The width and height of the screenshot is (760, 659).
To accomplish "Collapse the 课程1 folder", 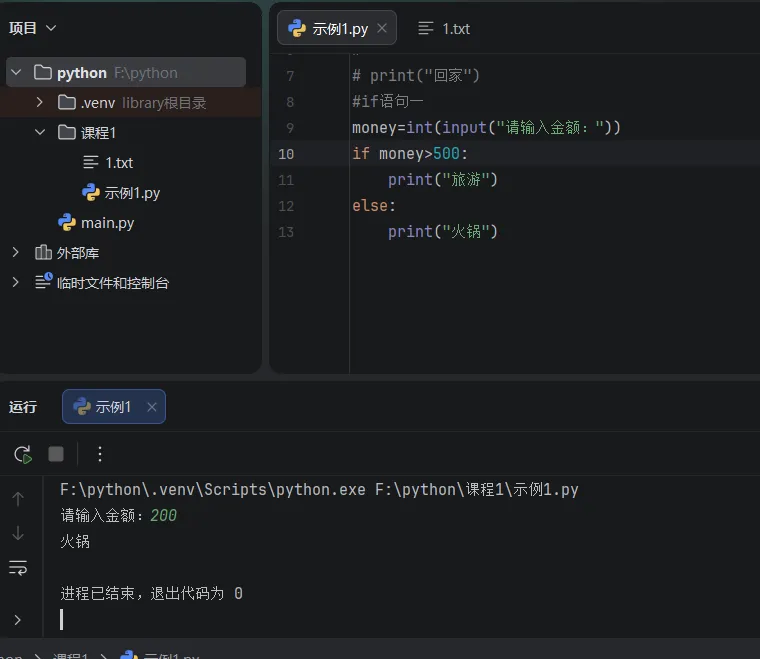I will point(40,132).
